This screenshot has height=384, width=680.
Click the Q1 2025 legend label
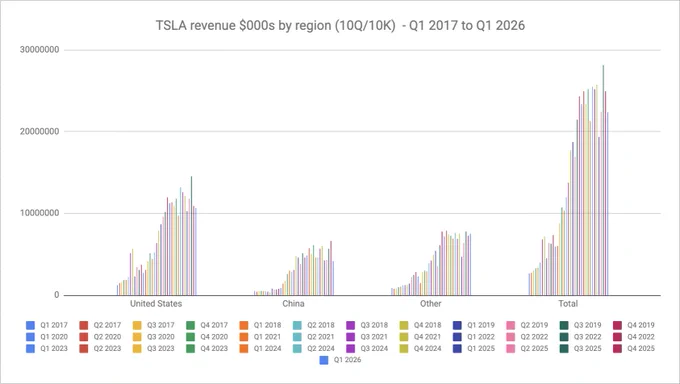point(481,348)
